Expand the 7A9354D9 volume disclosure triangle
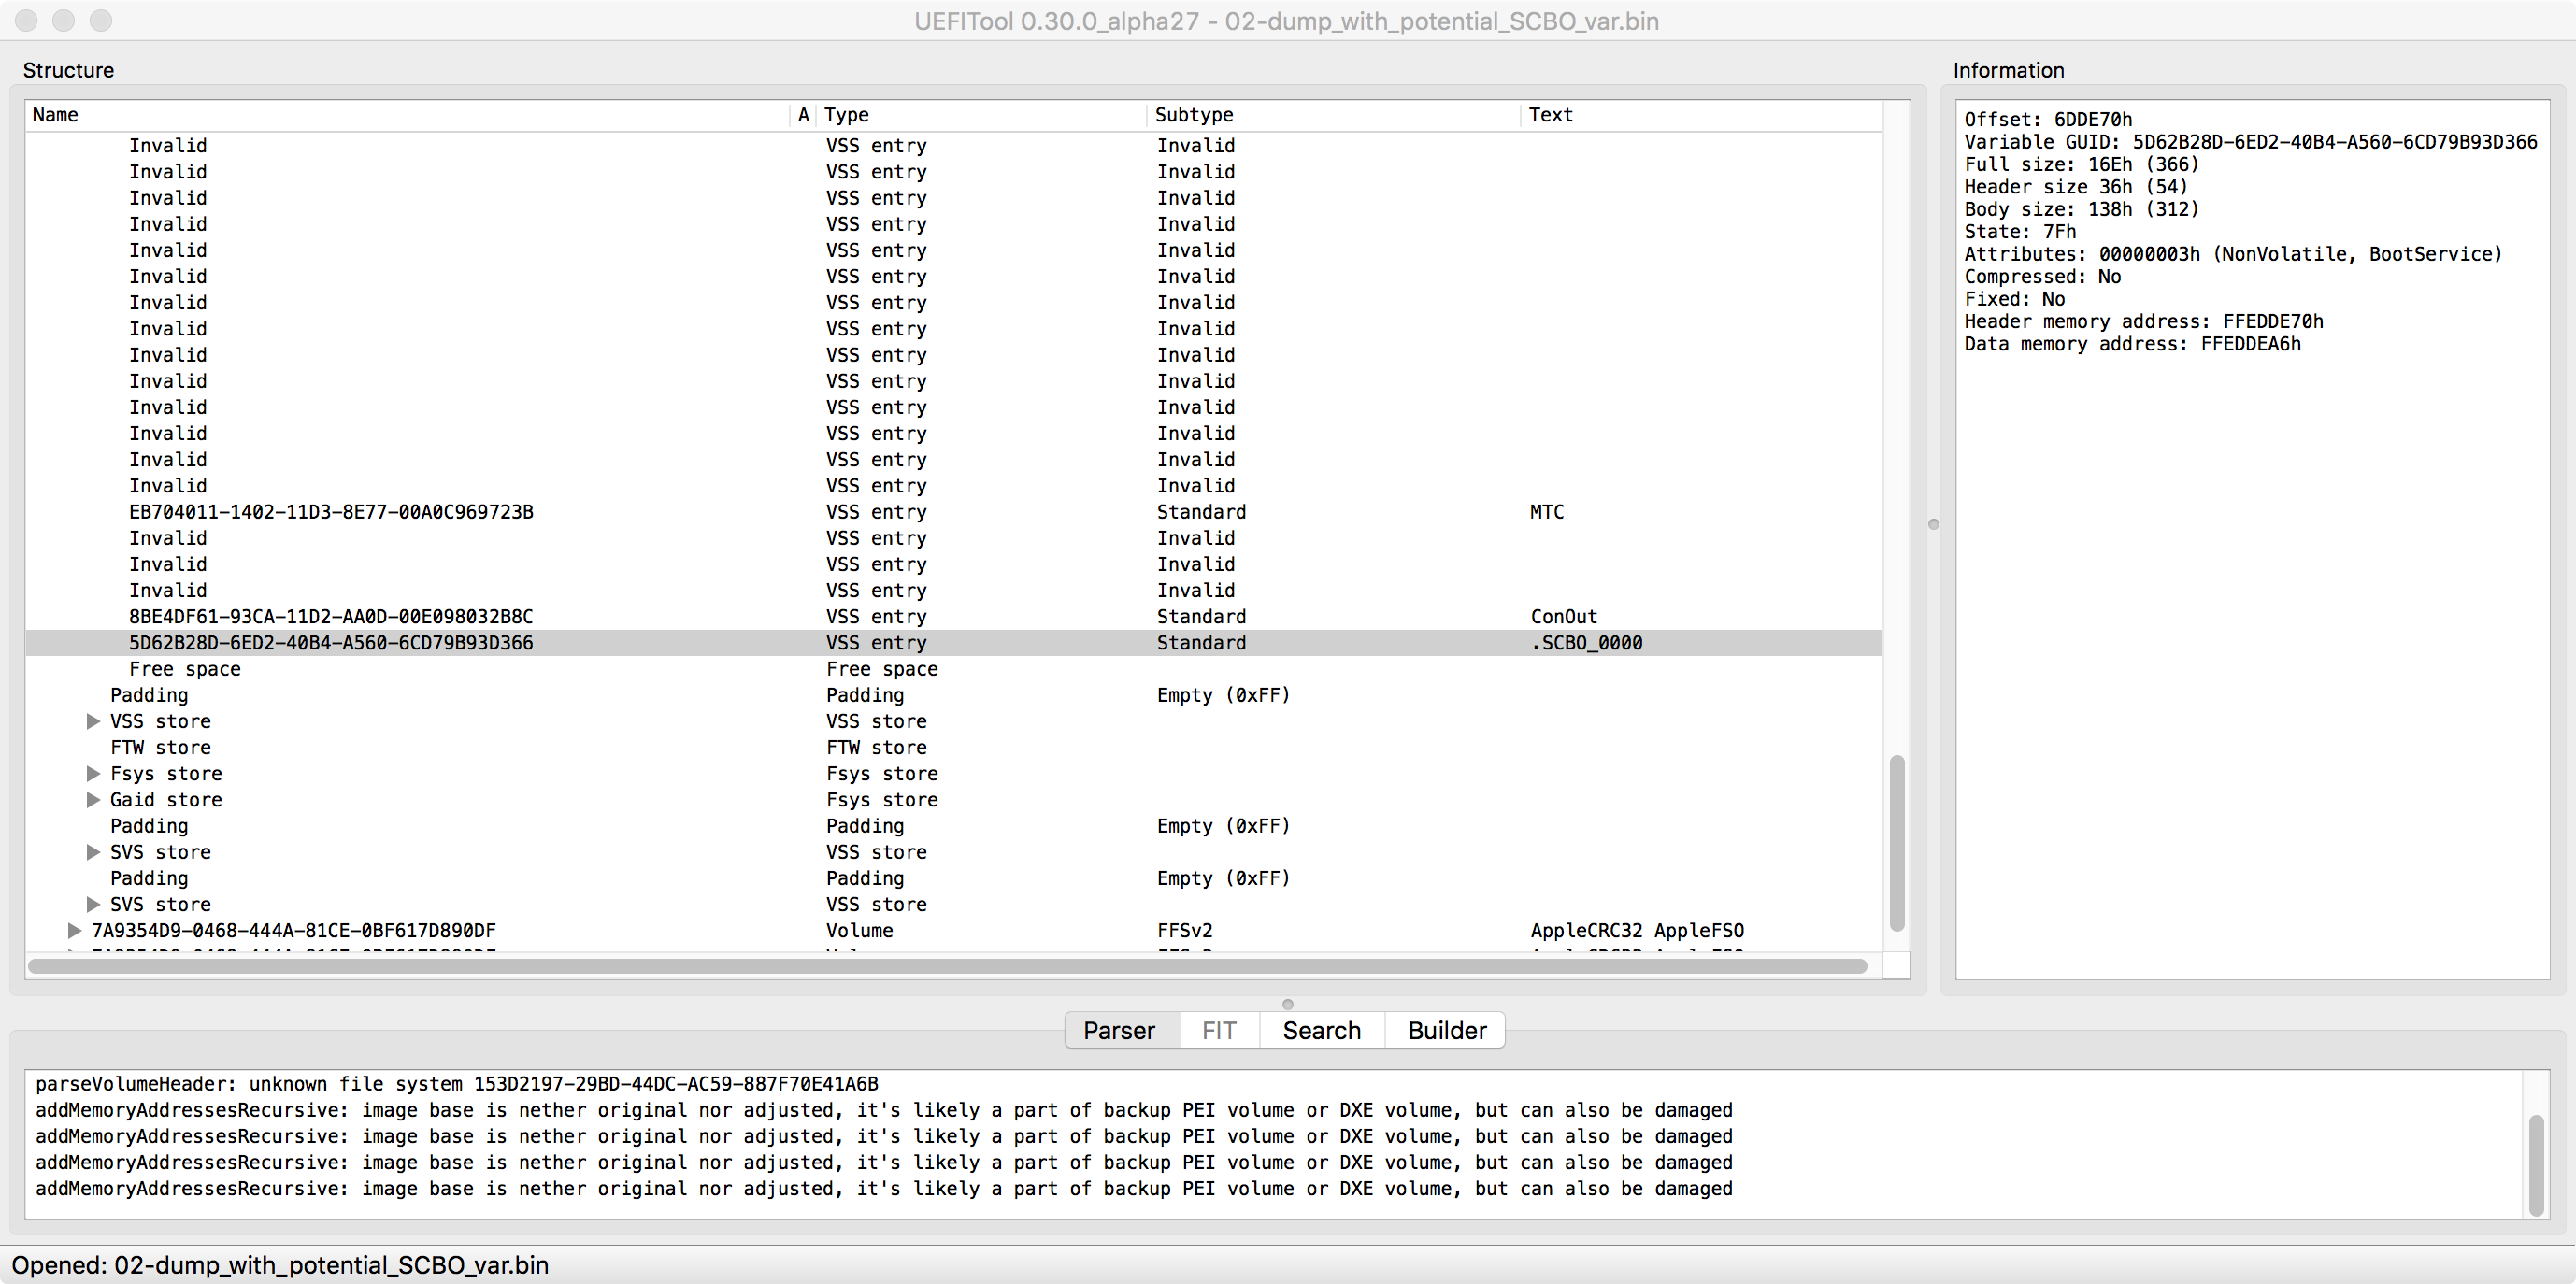 tap(74, 930)
